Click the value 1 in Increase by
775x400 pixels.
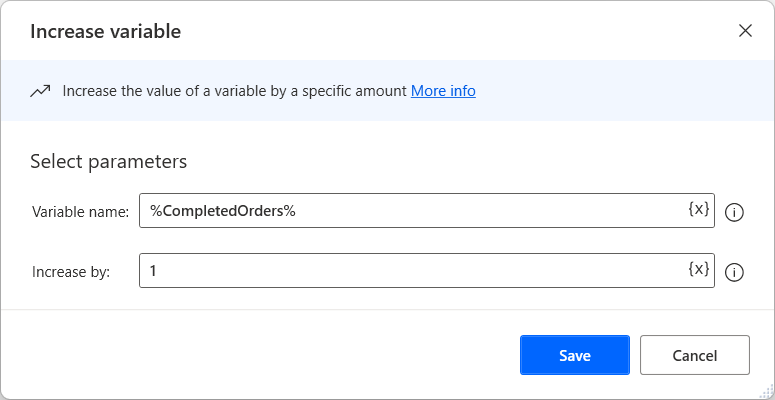(153, 271)
